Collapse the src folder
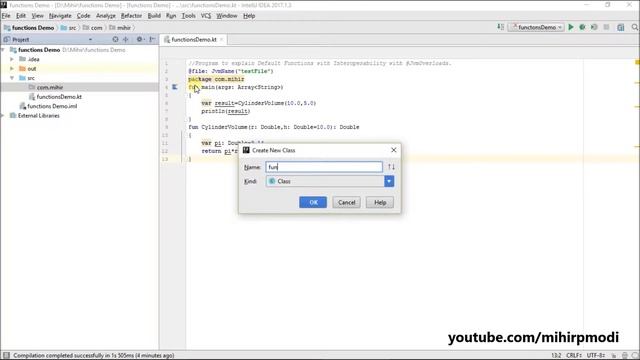 pos(12,78)
